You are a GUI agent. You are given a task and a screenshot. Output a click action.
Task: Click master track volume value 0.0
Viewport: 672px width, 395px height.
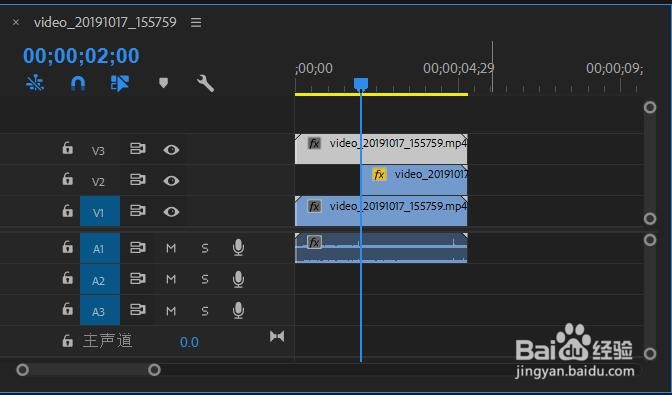(189, 342)
